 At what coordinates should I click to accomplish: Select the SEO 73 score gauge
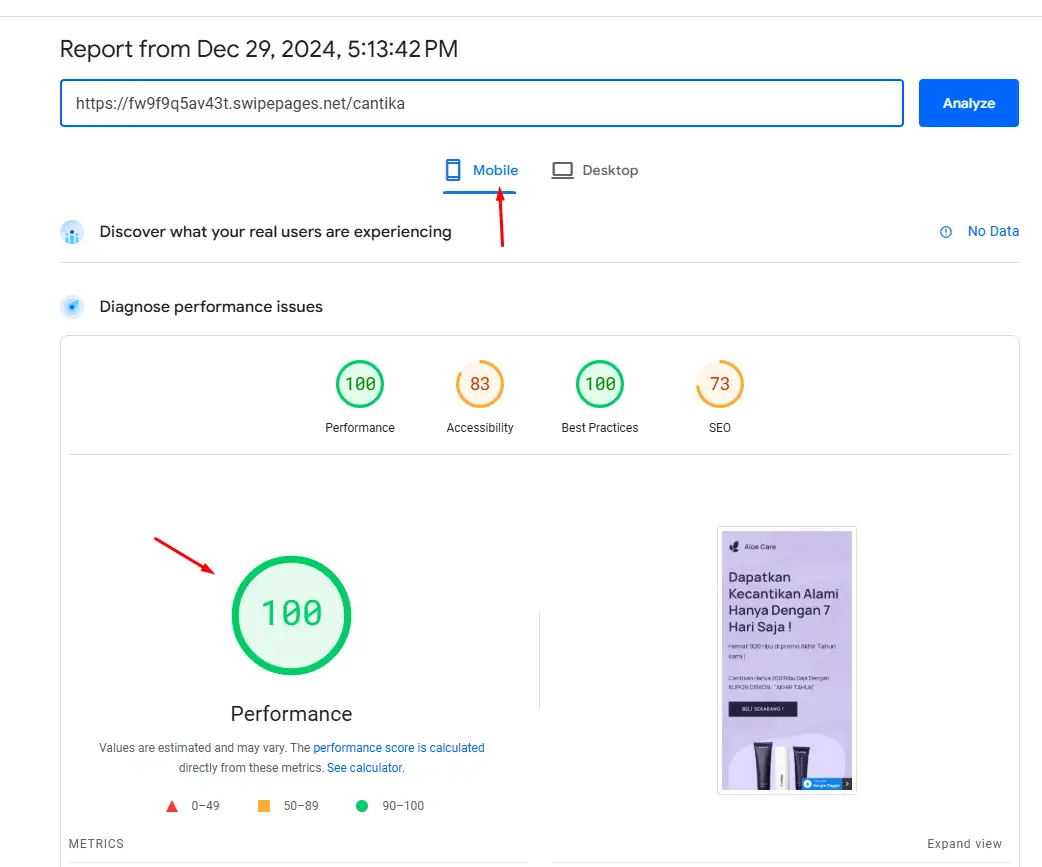(x=720, y=384)
